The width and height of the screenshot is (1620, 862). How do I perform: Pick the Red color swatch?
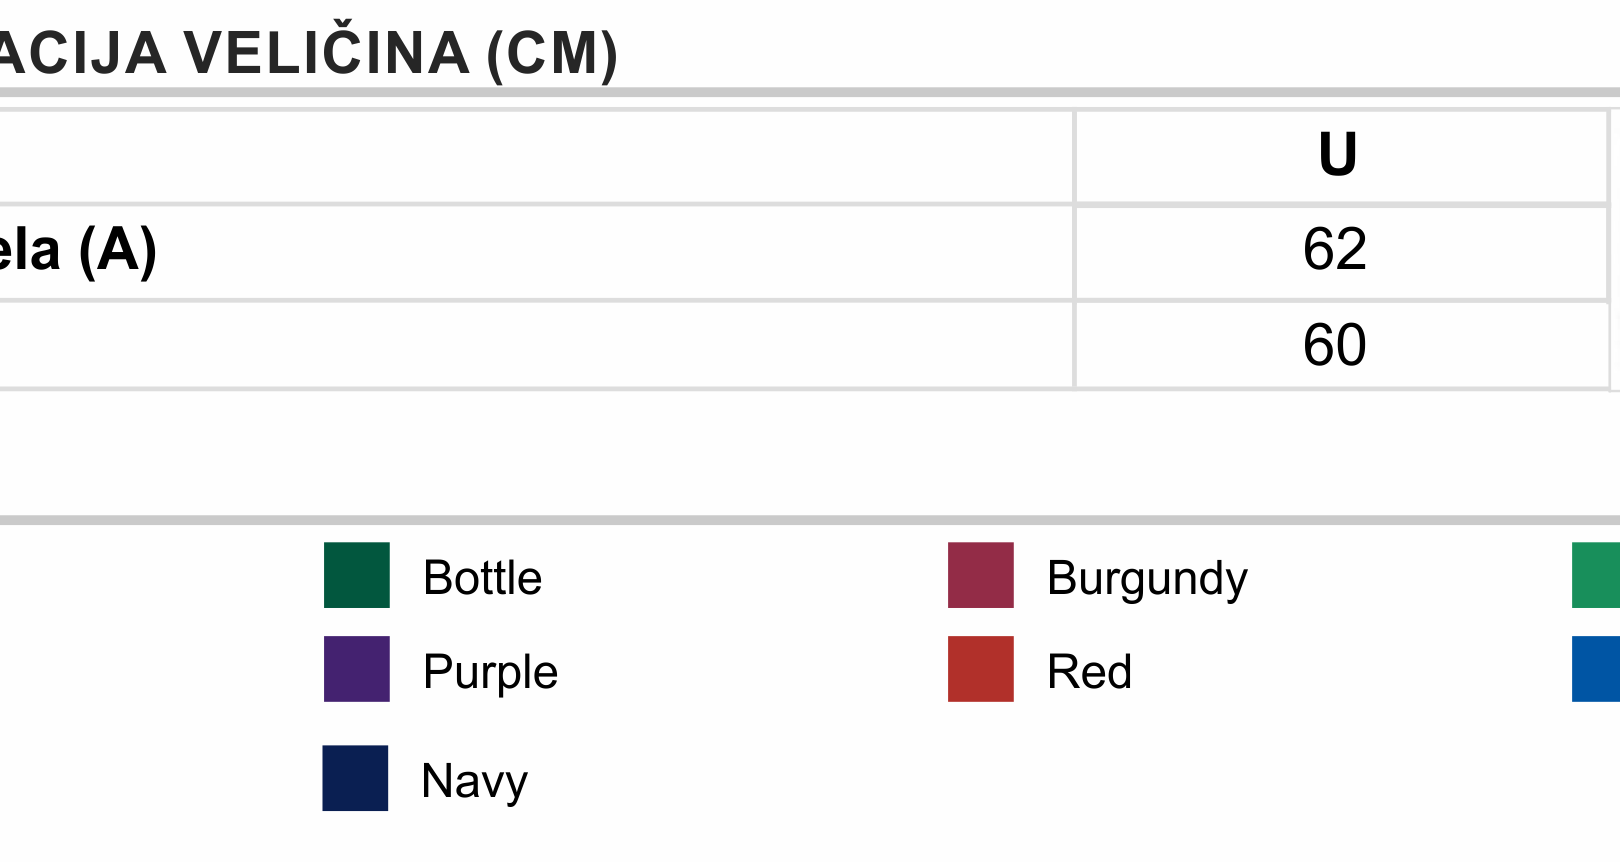[x=980, y=669]
